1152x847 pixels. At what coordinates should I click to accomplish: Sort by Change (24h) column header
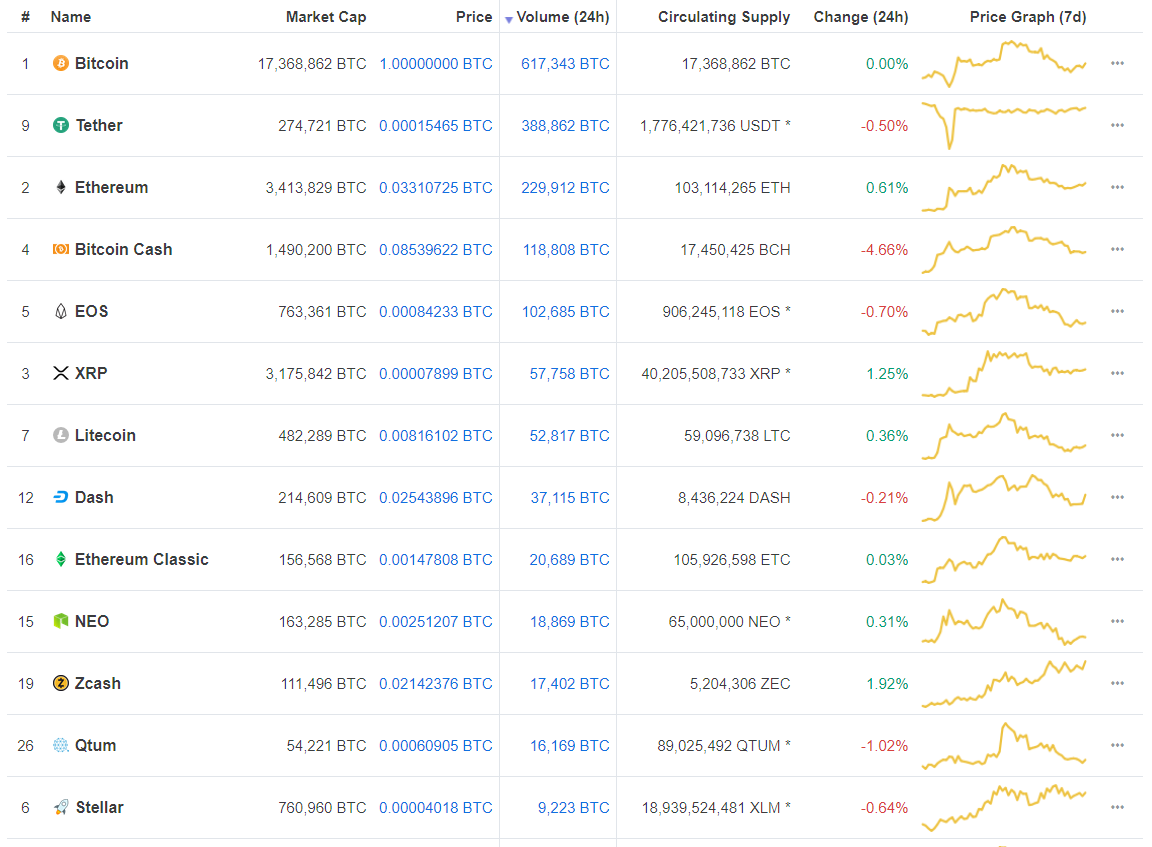(860, 17)
